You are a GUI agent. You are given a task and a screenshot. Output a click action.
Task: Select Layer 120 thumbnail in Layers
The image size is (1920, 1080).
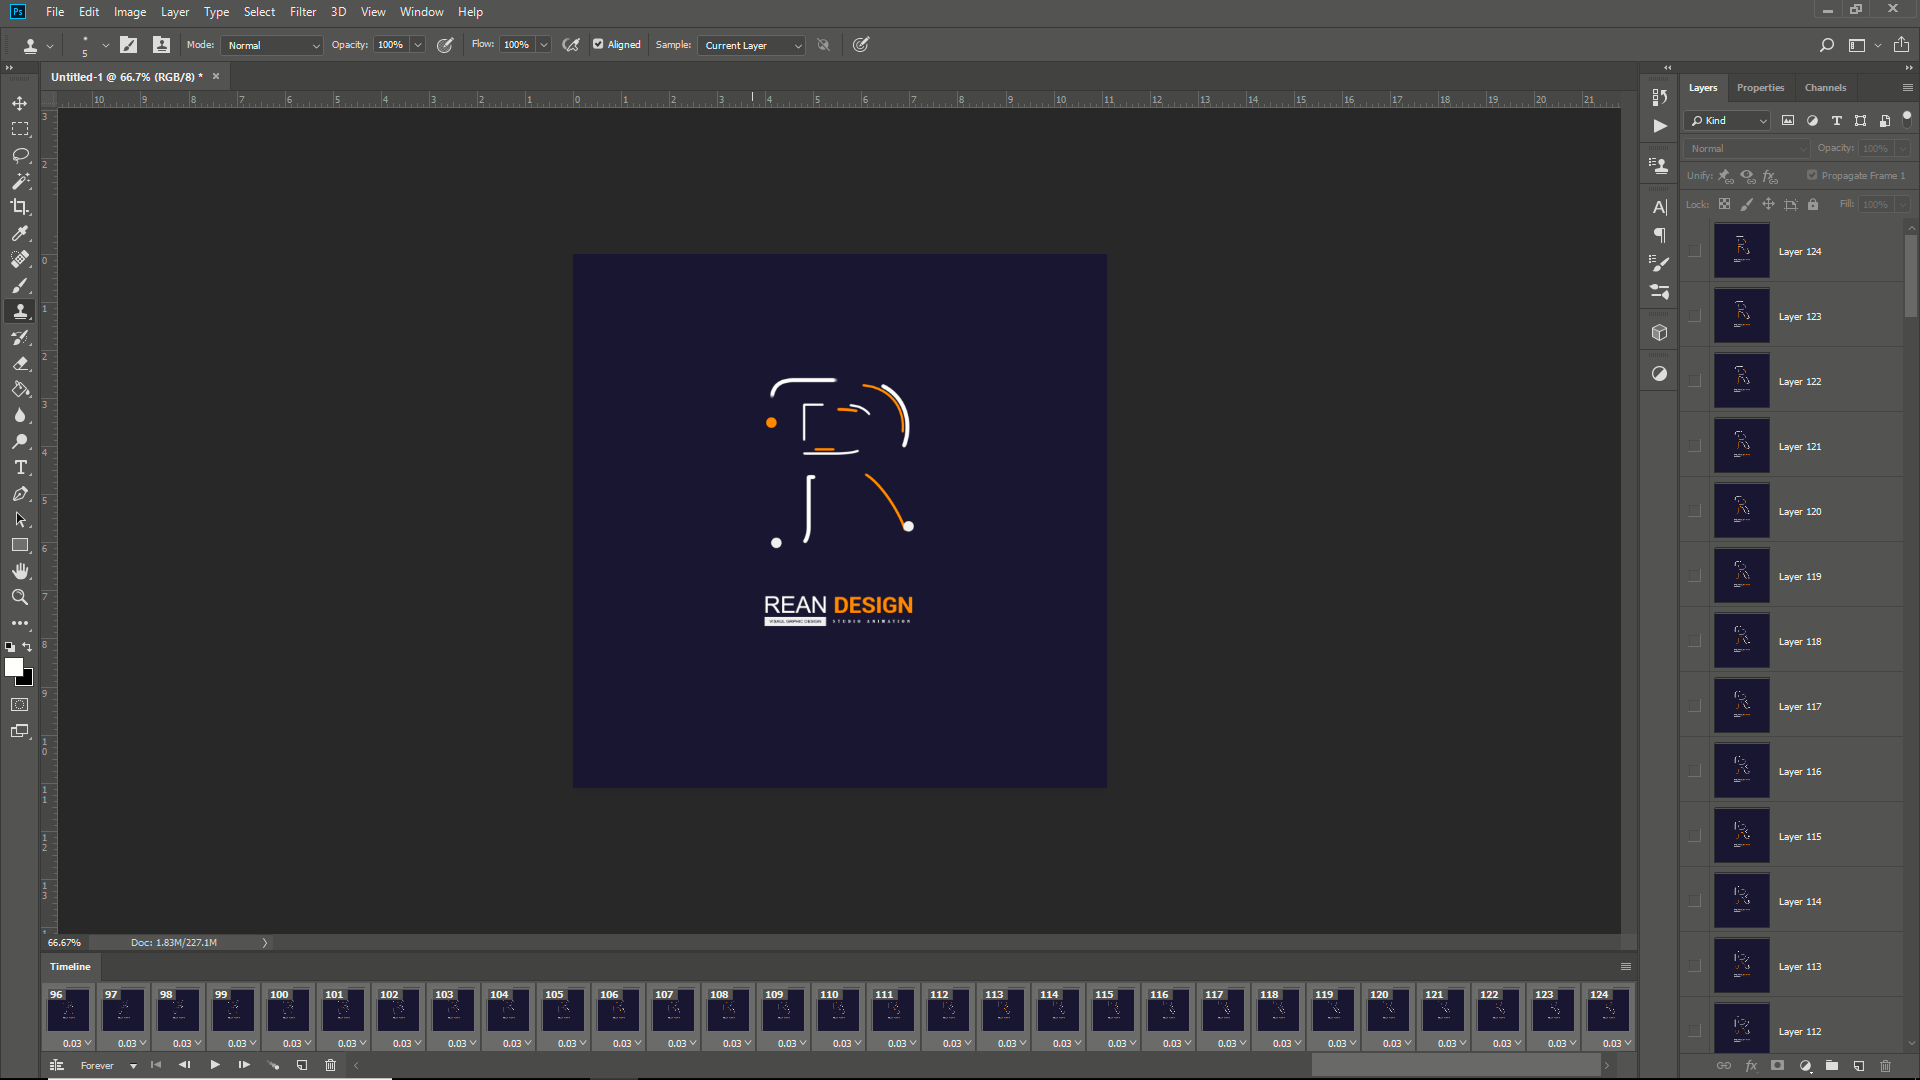[x=1742, y=511]
